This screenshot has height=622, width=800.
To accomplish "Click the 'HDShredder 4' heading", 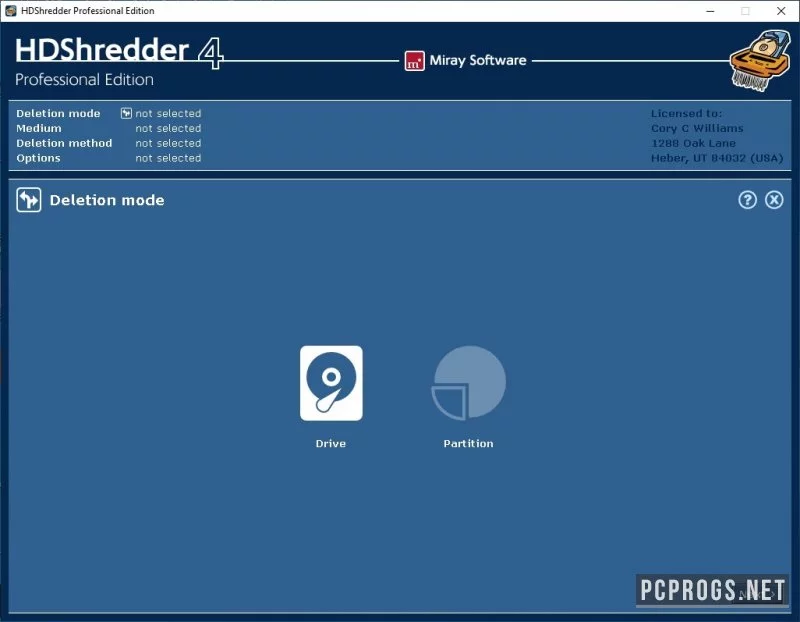I will pos(119,52).
